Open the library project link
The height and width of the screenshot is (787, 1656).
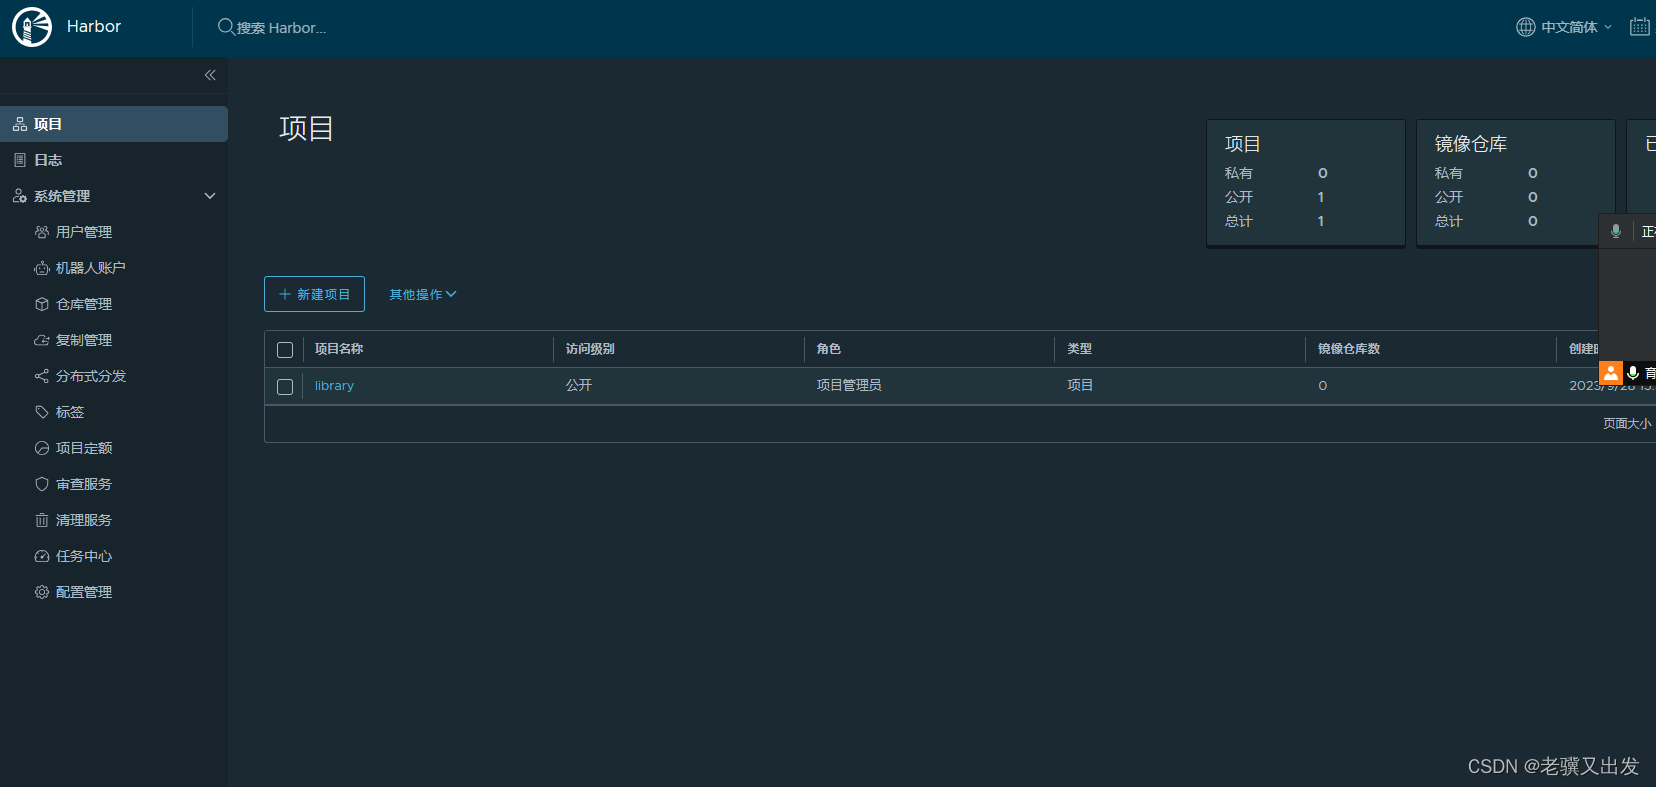point(334,385)
